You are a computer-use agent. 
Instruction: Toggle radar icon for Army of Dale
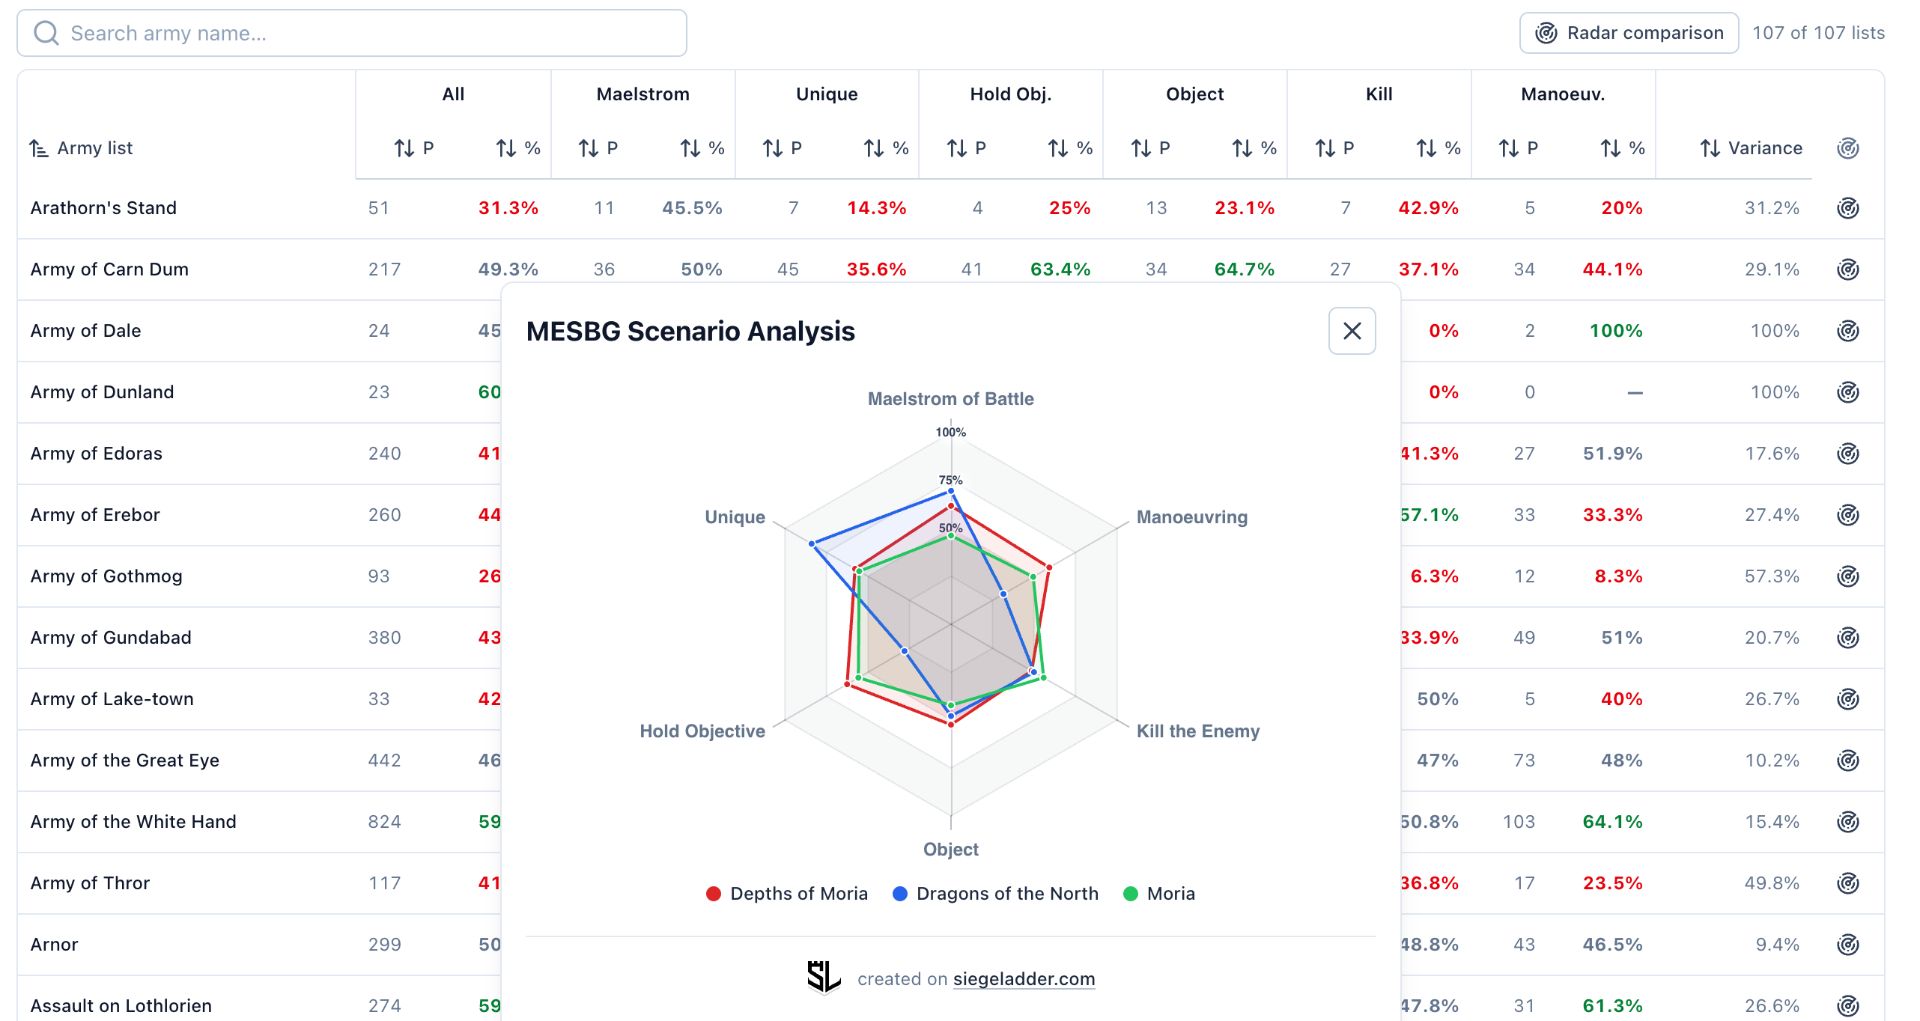point(1848,331)
